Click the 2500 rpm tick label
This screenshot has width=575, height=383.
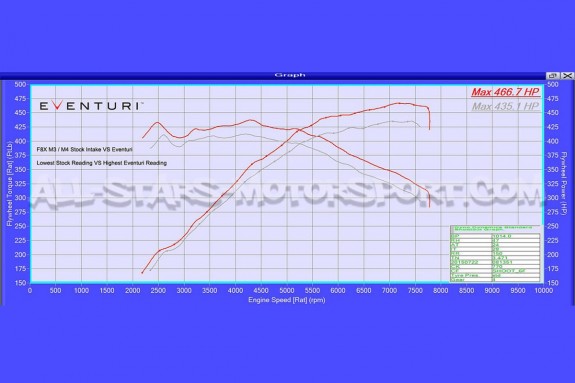(x=158, y=291)
